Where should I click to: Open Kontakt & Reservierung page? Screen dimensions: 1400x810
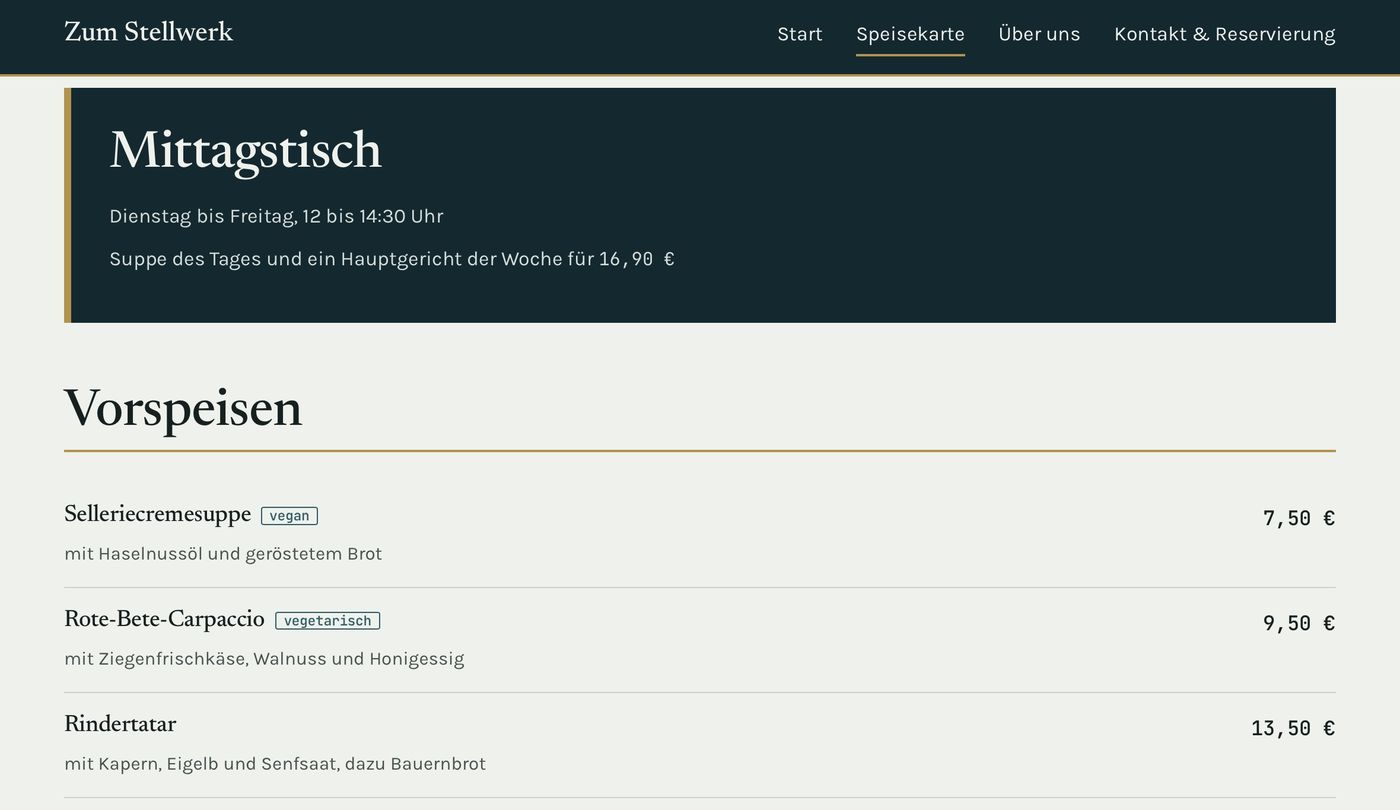pos(1224,34)
